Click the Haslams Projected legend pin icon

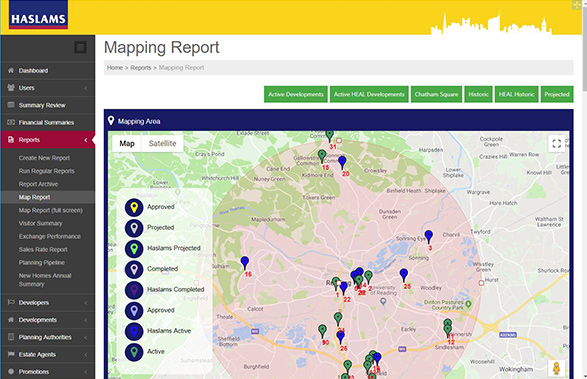click(134, 249)
